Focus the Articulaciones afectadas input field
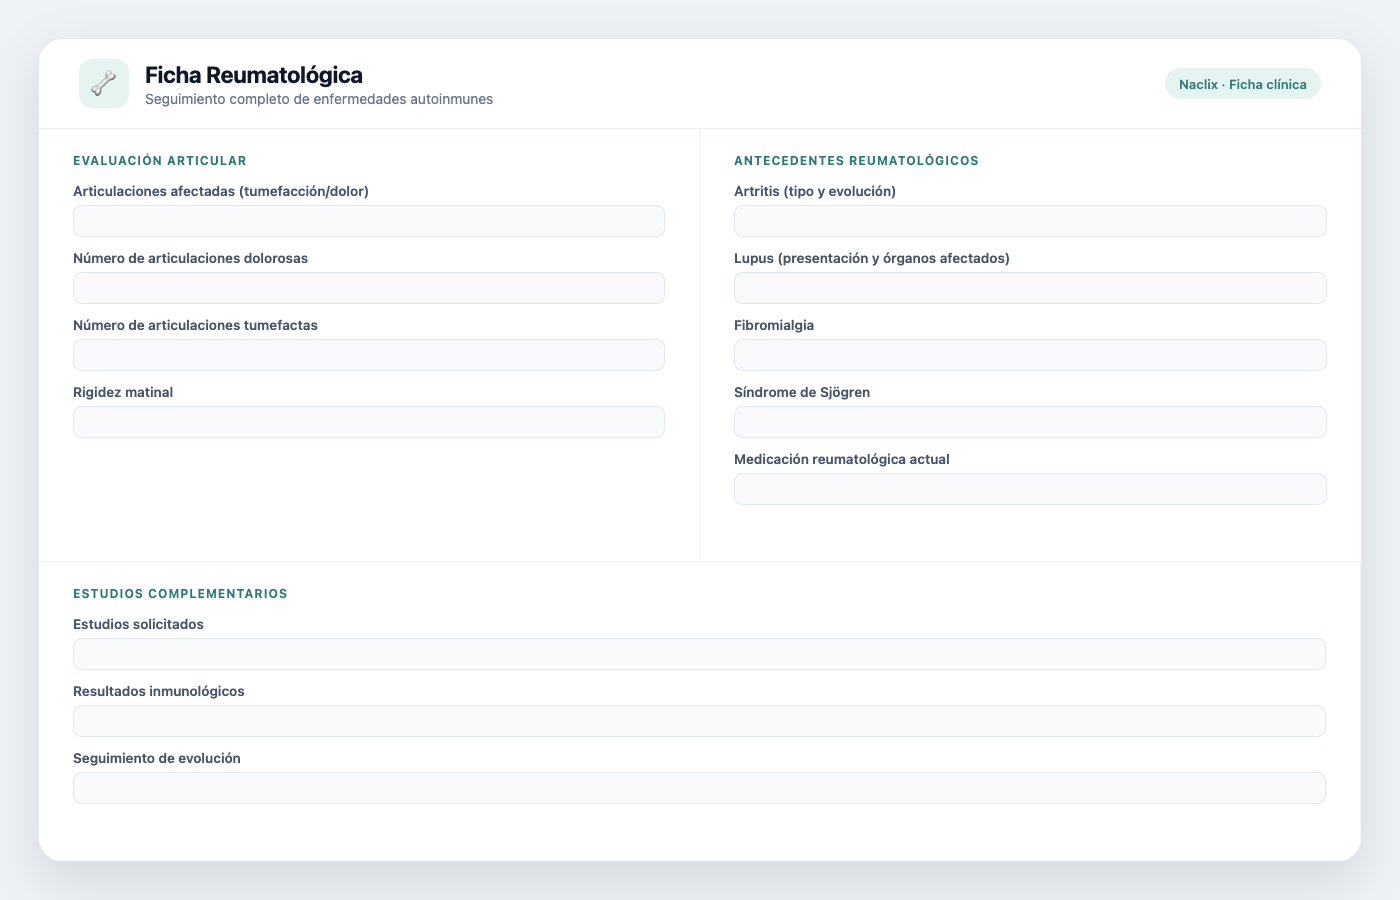Screen dimensions: 1400x900 click(x=369, y=221)
